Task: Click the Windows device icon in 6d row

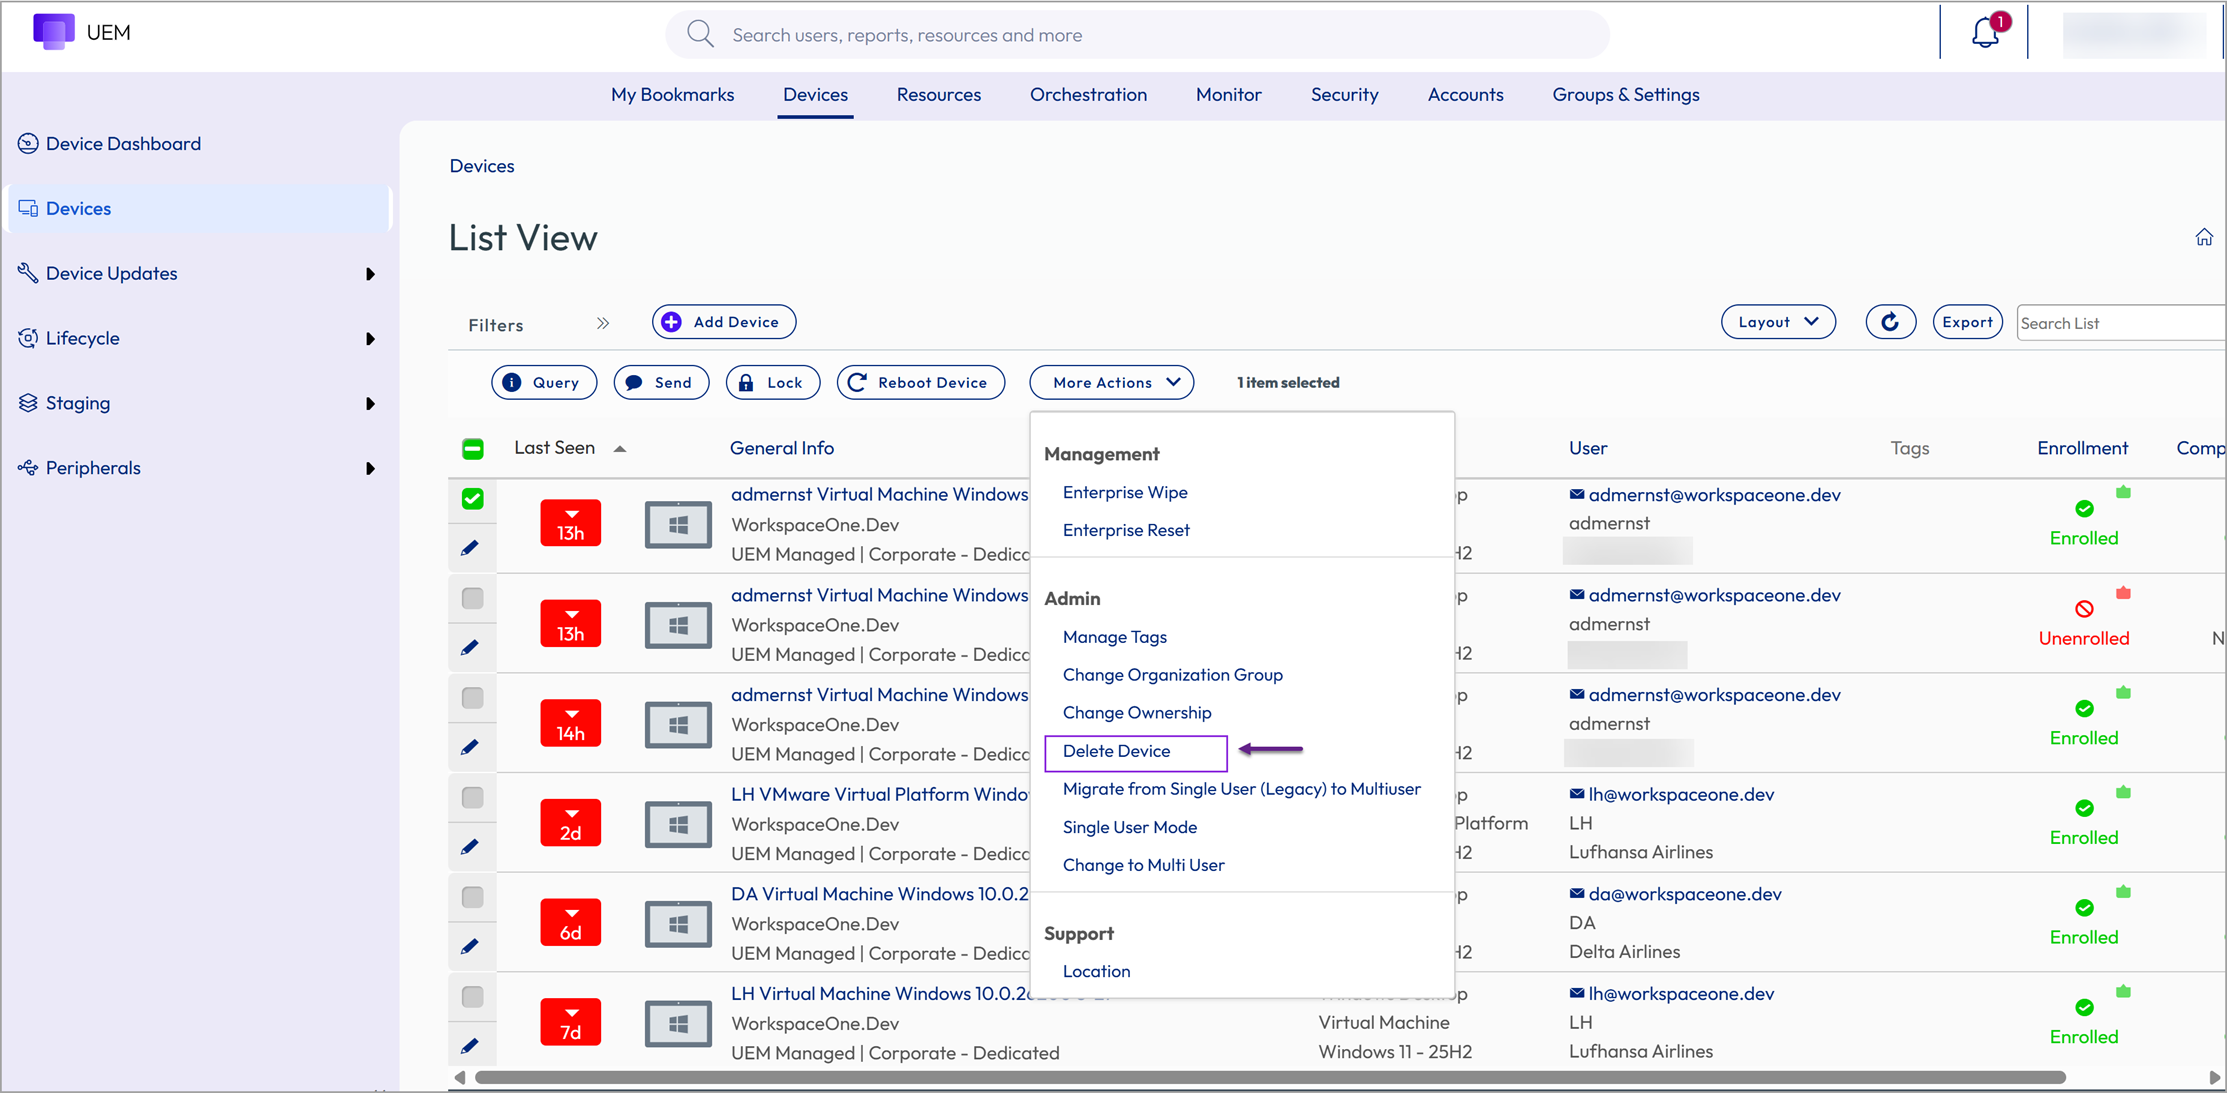Action: [678, 924]
